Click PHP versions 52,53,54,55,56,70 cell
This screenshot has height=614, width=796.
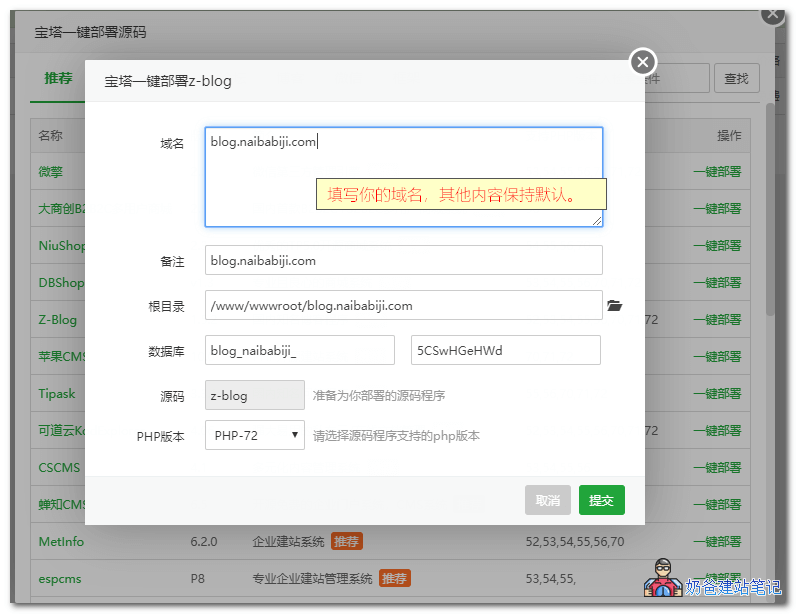point(575,542)
